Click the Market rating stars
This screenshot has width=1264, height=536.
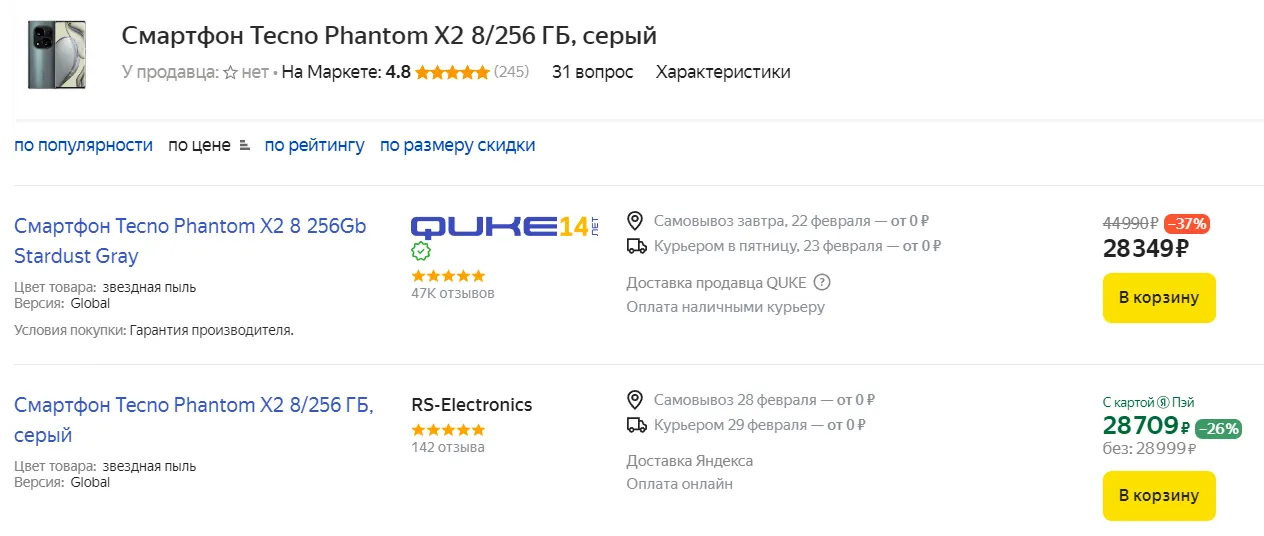point(452,72)
